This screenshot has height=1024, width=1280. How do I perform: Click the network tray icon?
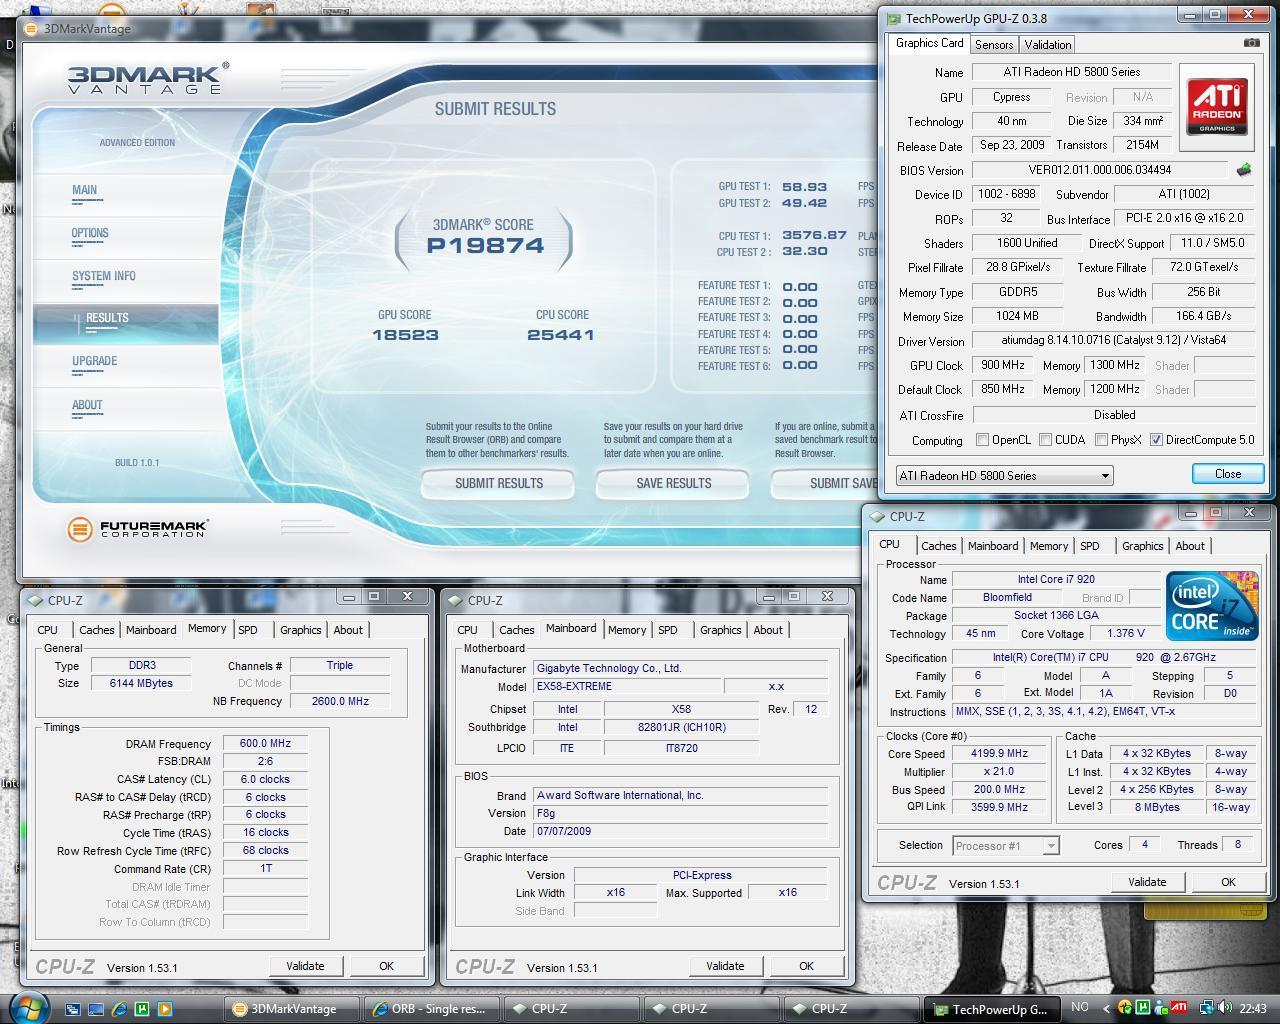(x=1206, y=1008)
